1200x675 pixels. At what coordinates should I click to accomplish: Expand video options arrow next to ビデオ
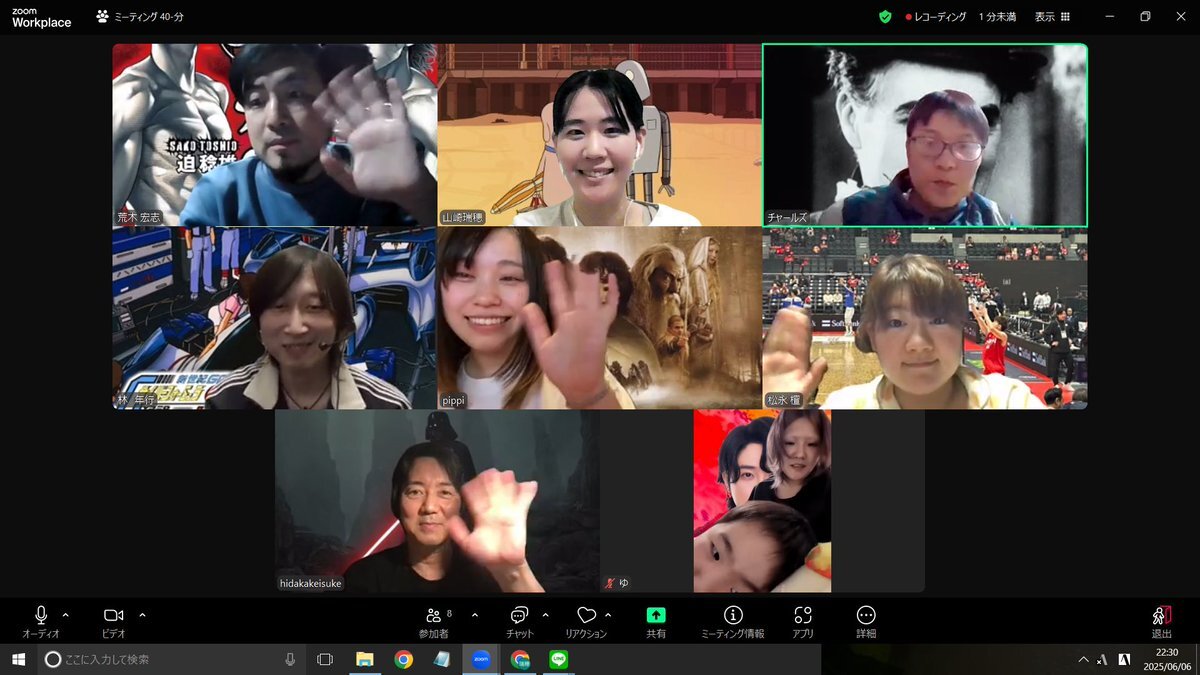pyautogui.click(x=142, y=615)
